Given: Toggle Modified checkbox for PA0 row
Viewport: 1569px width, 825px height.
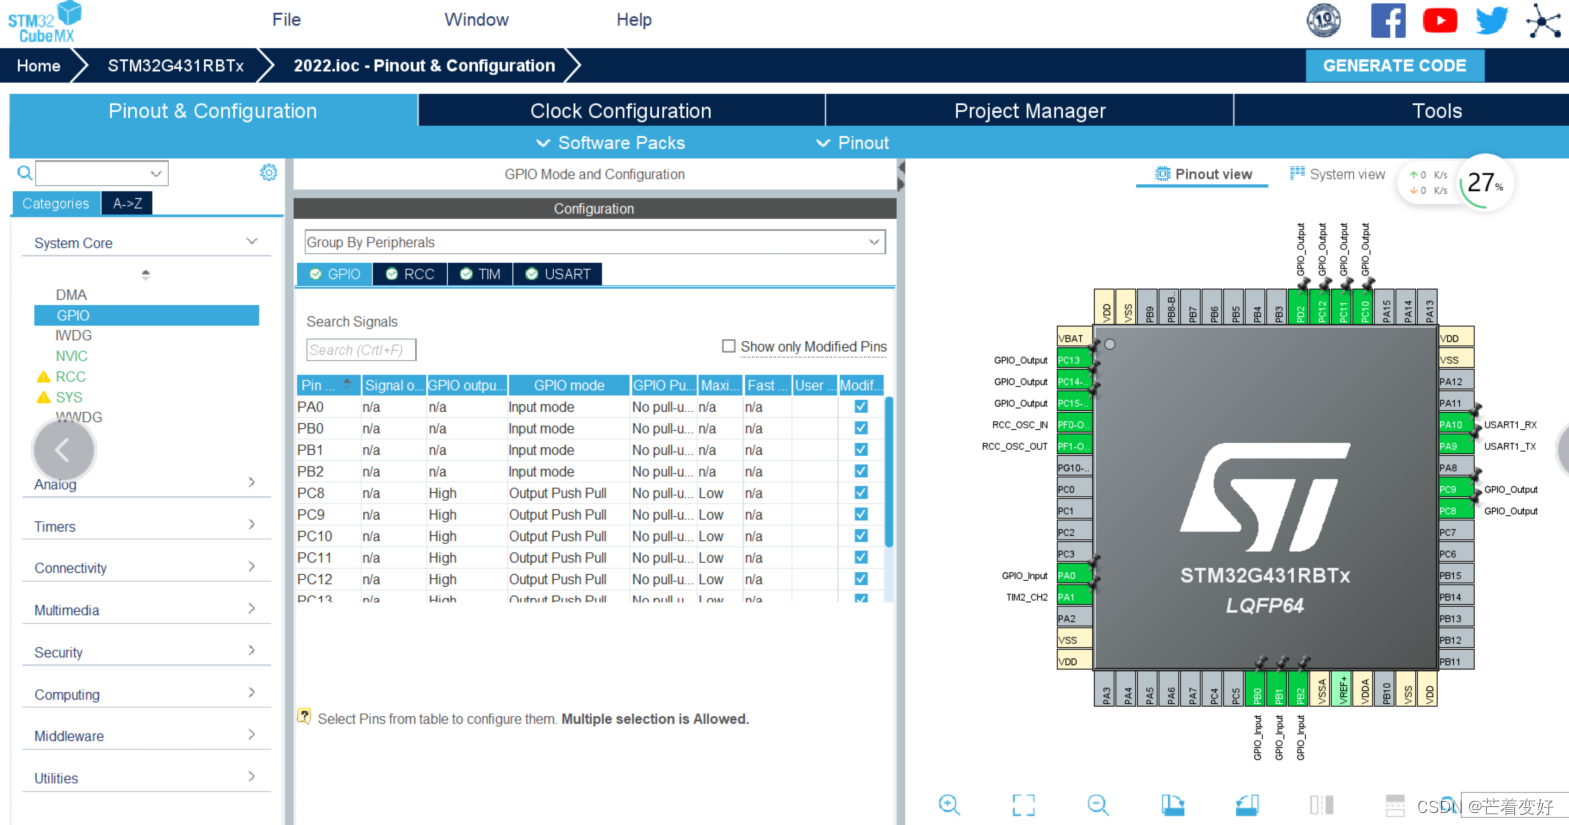Looking at the screenshot, I should pyautogui.click(x=861, y=407).
